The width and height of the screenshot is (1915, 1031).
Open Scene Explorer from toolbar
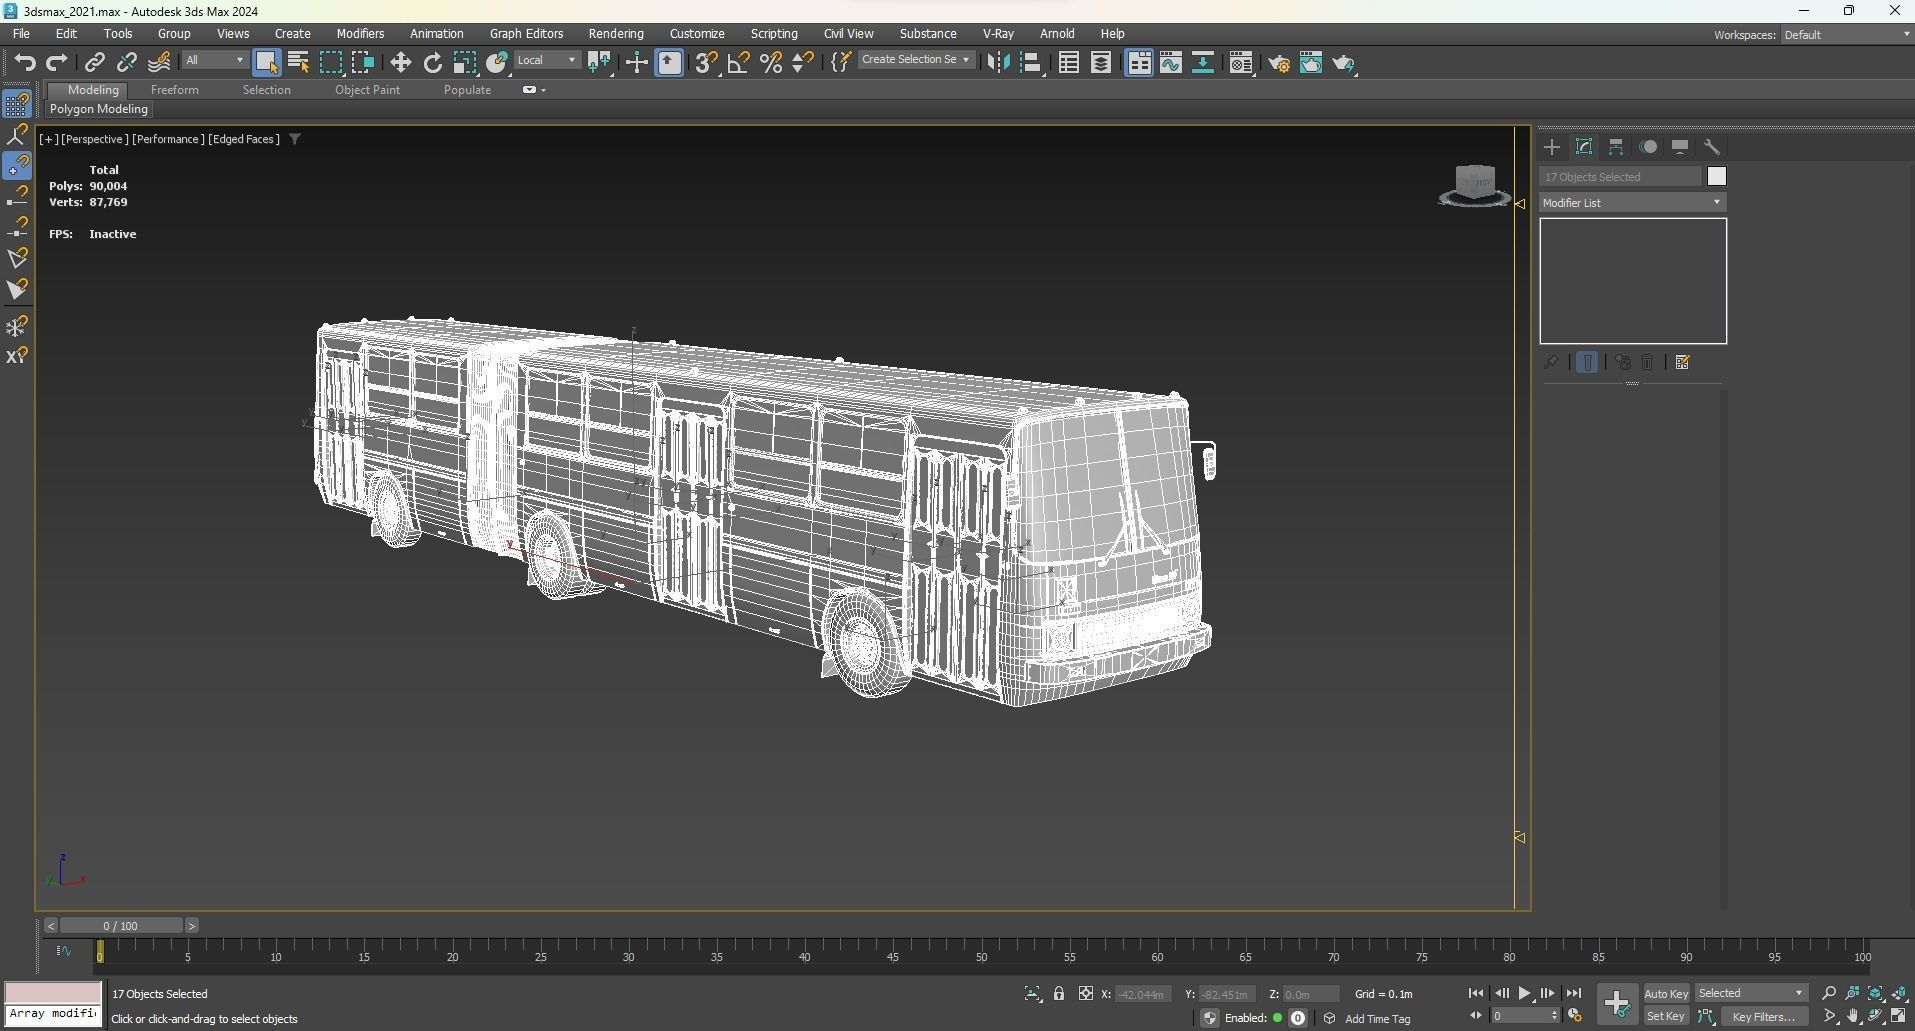point(1068,62)
